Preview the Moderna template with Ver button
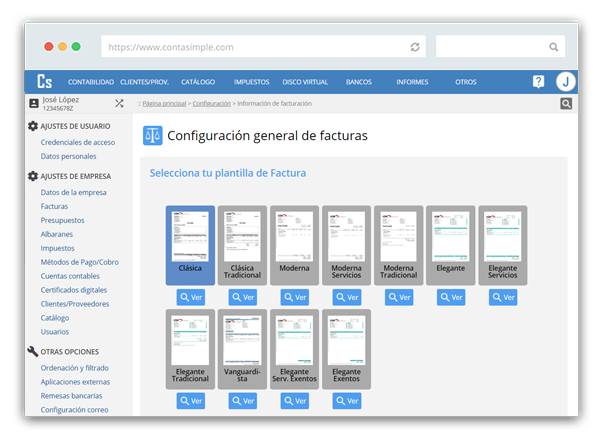 pos(294,297)
